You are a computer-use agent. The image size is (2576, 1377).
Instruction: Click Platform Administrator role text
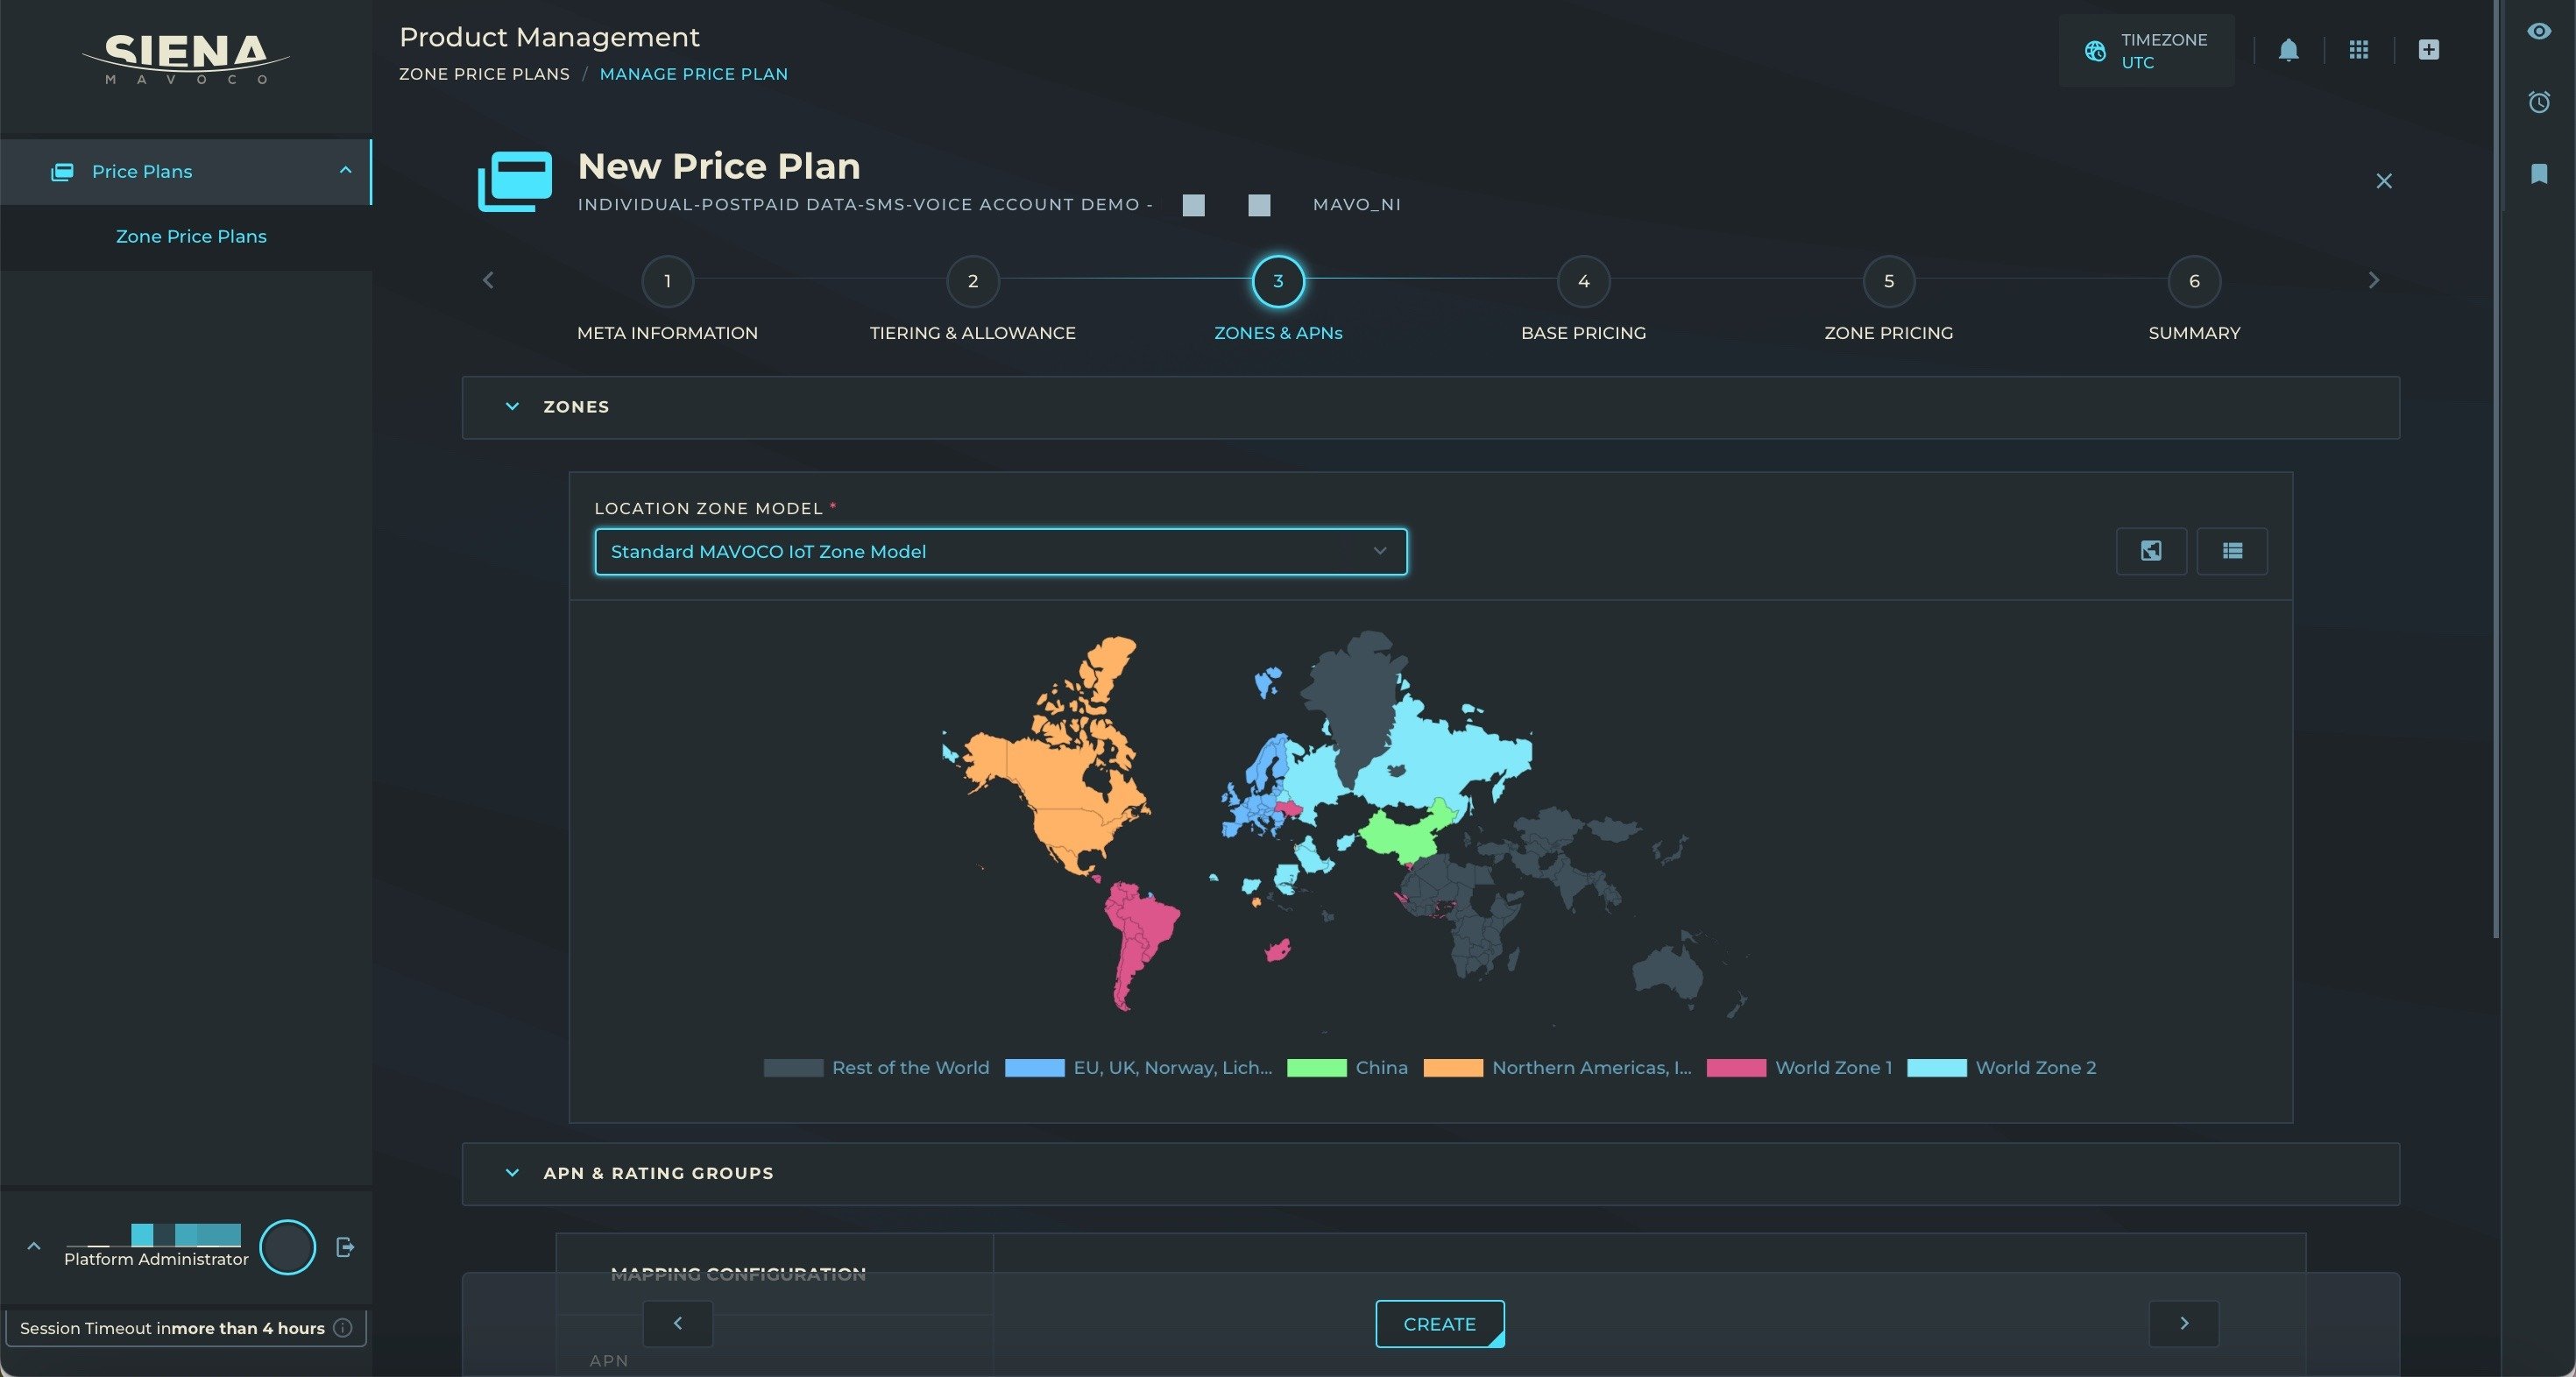pyautogui.click(x=156, y=1259)
